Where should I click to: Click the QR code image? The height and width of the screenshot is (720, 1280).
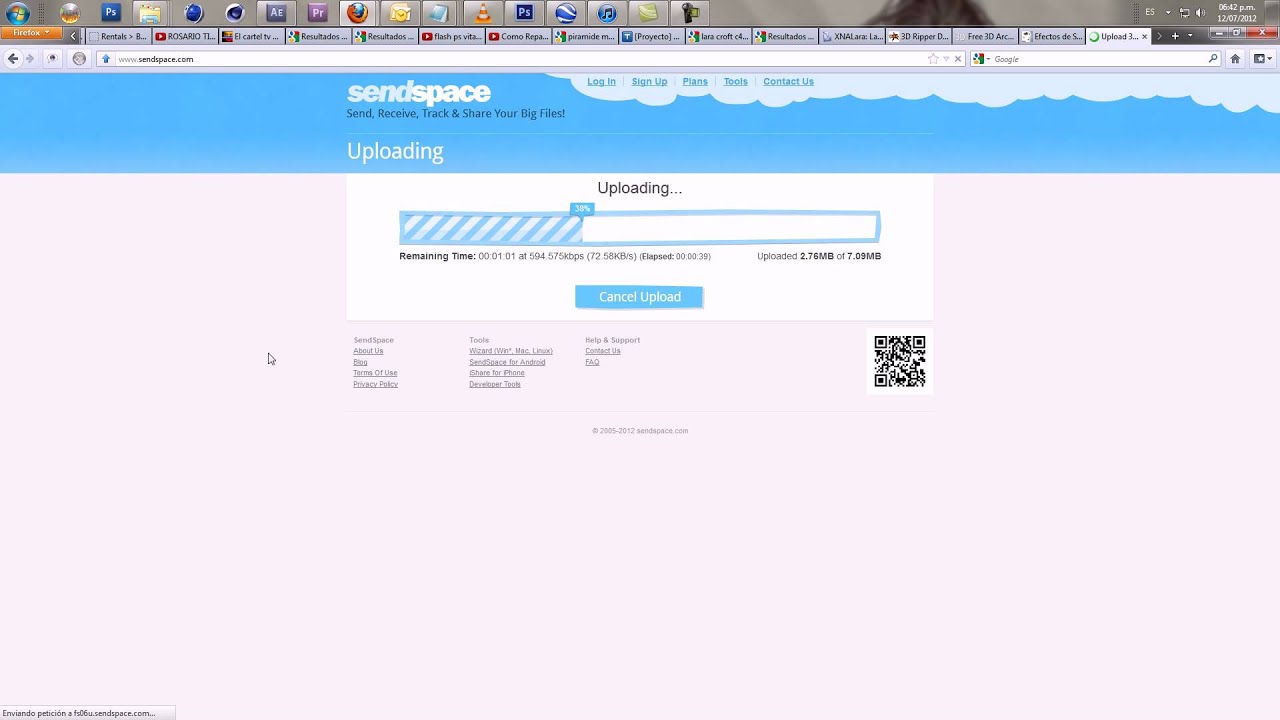click(x=900, y=361)
